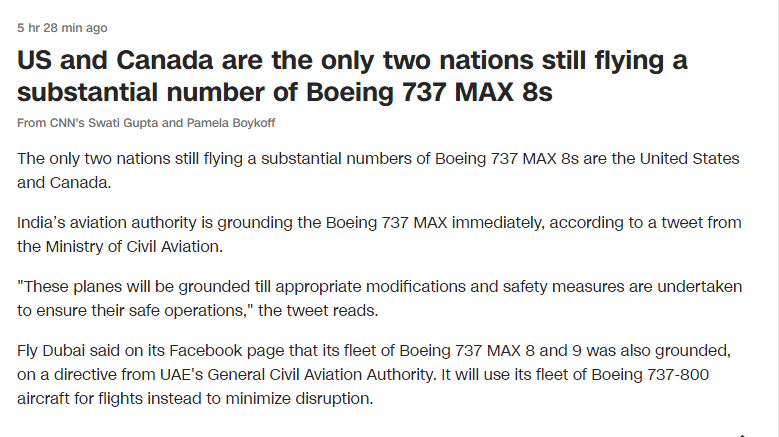Click the paragraph about India's aviation authority
The image size is (779, 437).
pos(379,234)
